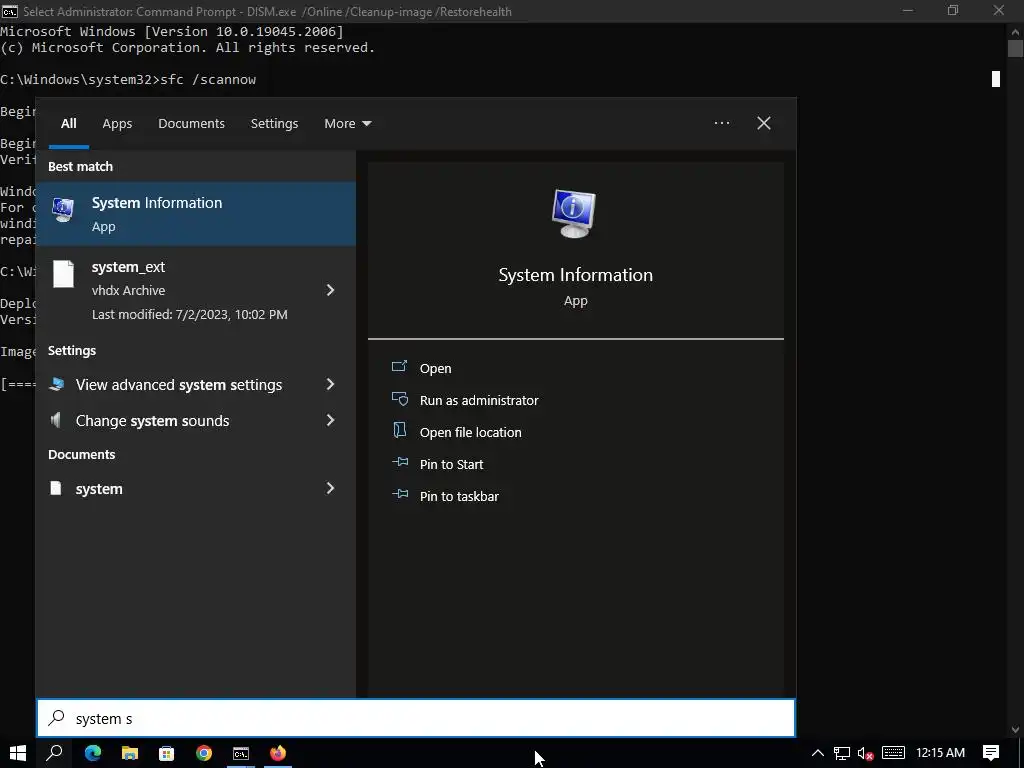Switch to the Settings search tab
This screenshot has width=1024, height=768.
click(274, 123)
